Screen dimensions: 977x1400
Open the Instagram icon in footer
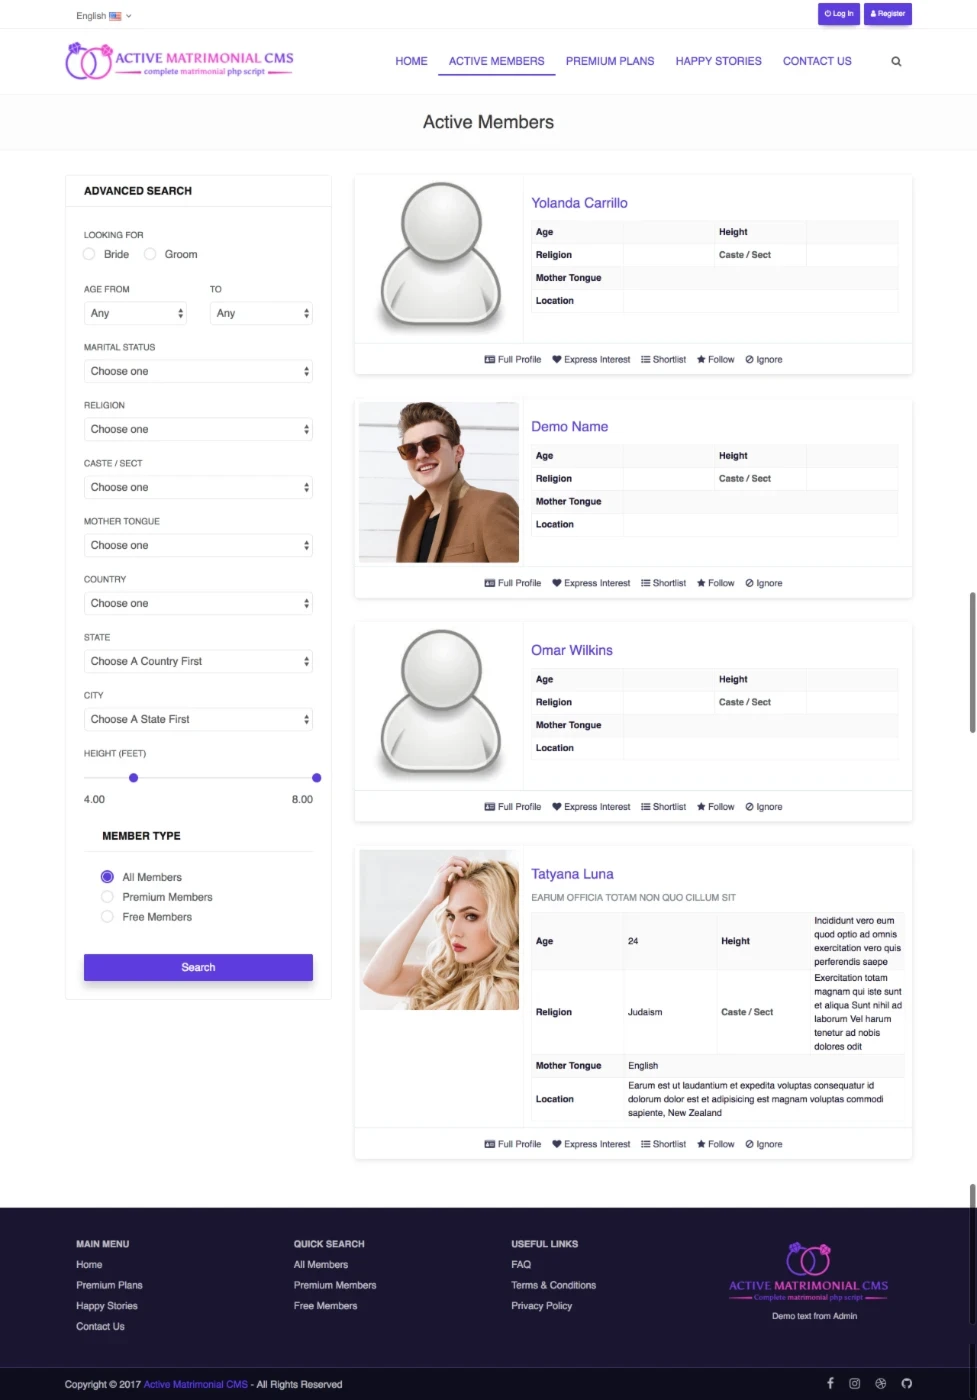tap(855, 1383)
